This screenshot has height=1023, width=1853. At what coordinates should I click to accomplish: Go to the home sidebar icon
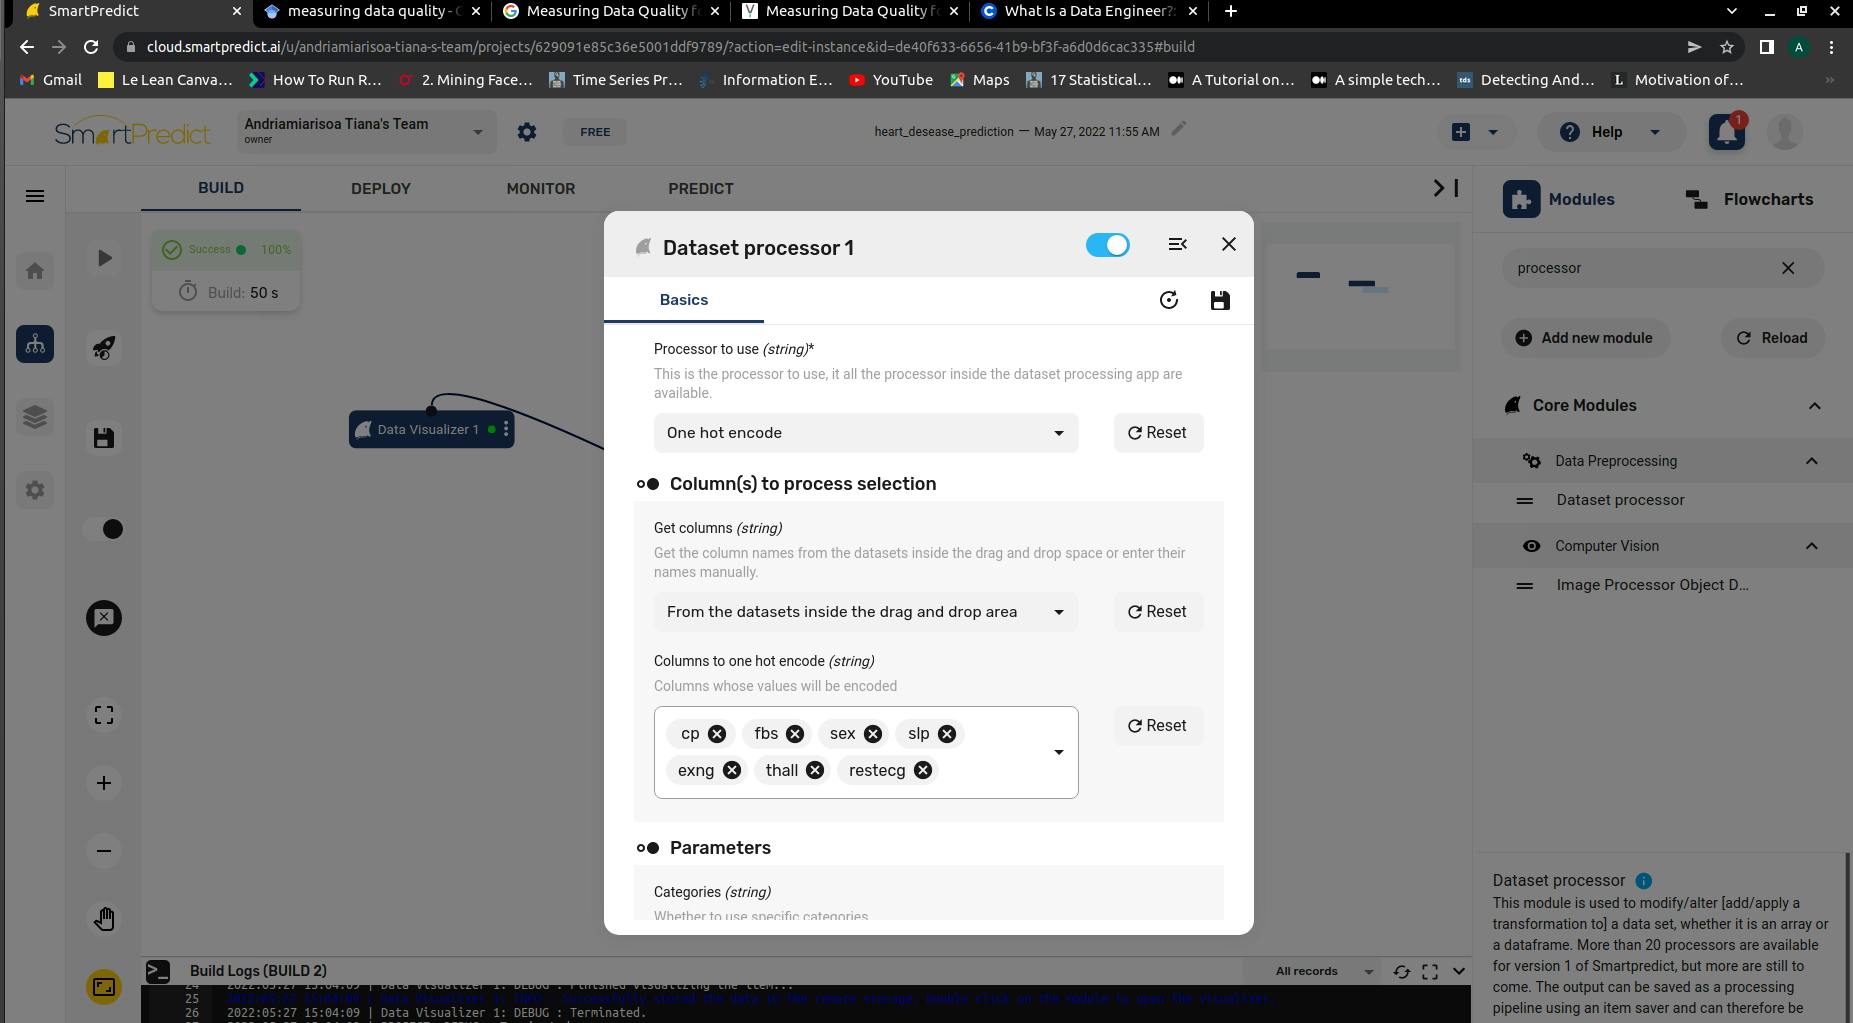pos(35,271)
